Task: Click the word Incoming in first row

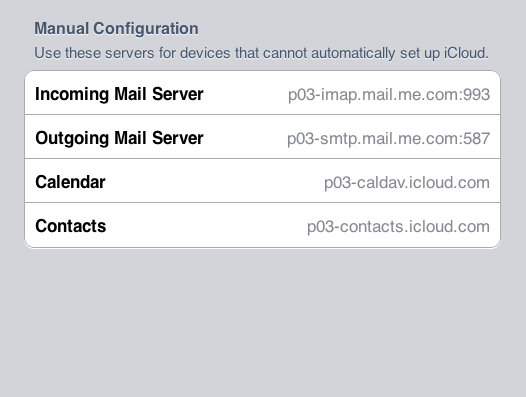Action: tap(72, 94)
